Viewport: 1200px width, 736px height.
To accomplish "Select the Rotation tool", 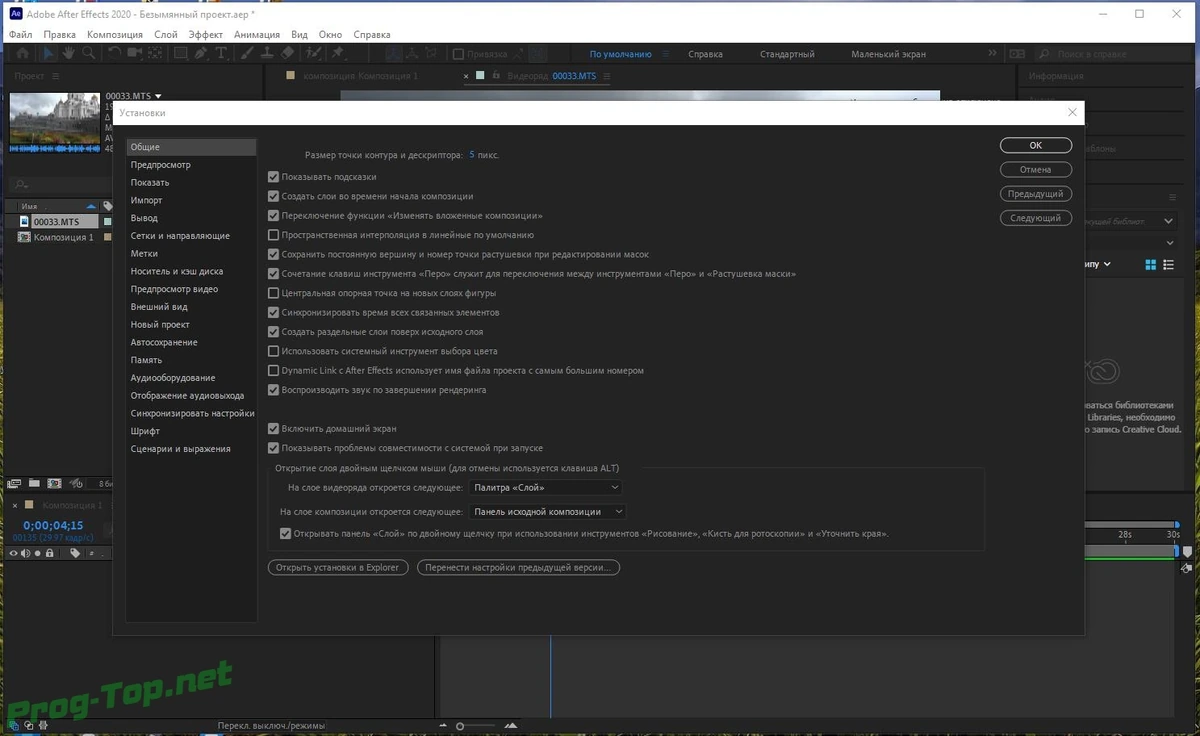I will click(115, 53).
